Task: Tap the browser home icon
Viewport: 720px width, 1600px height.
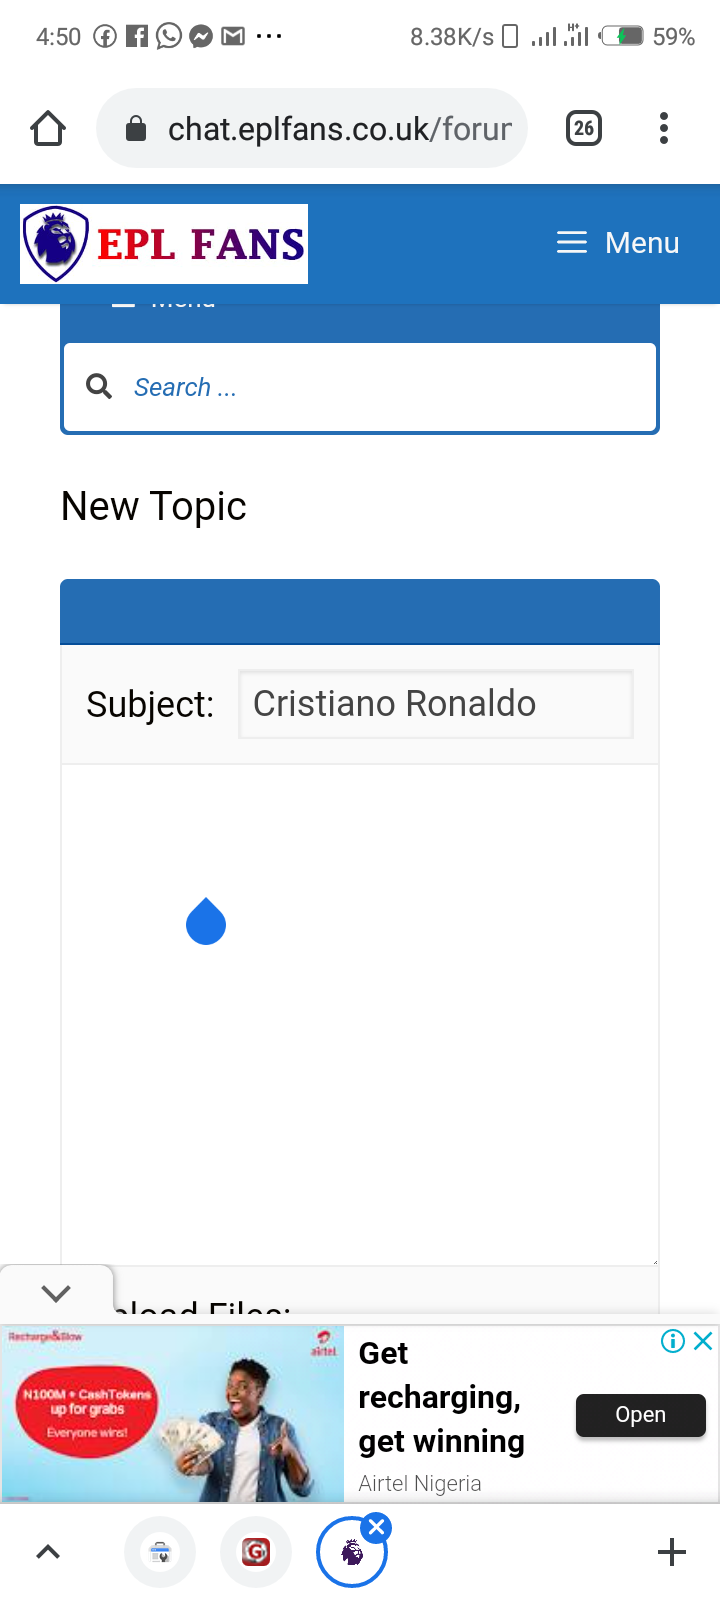Action: [48, 129]
